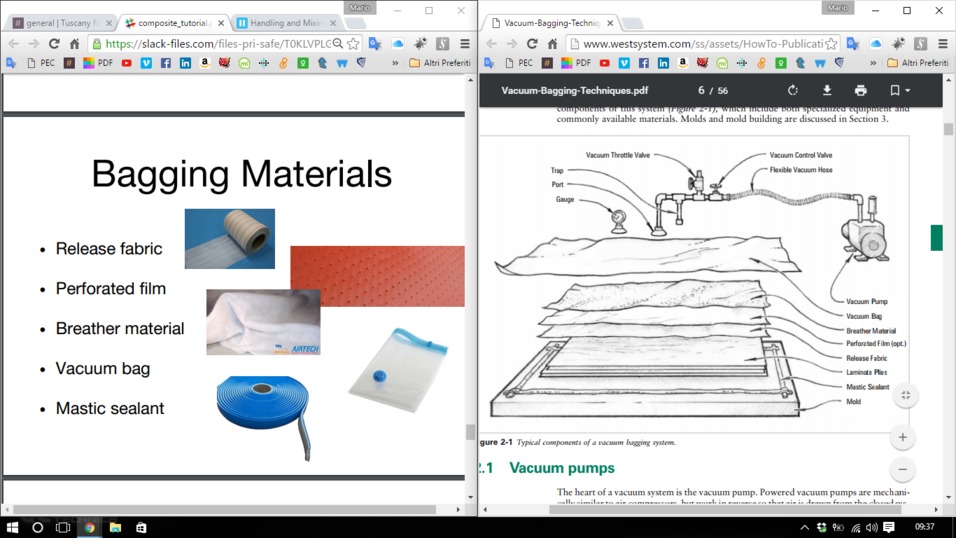Viewport: 956px width, 538px height.
Task: Open zoom indicator in left address bar
Action: click(338, 43)
